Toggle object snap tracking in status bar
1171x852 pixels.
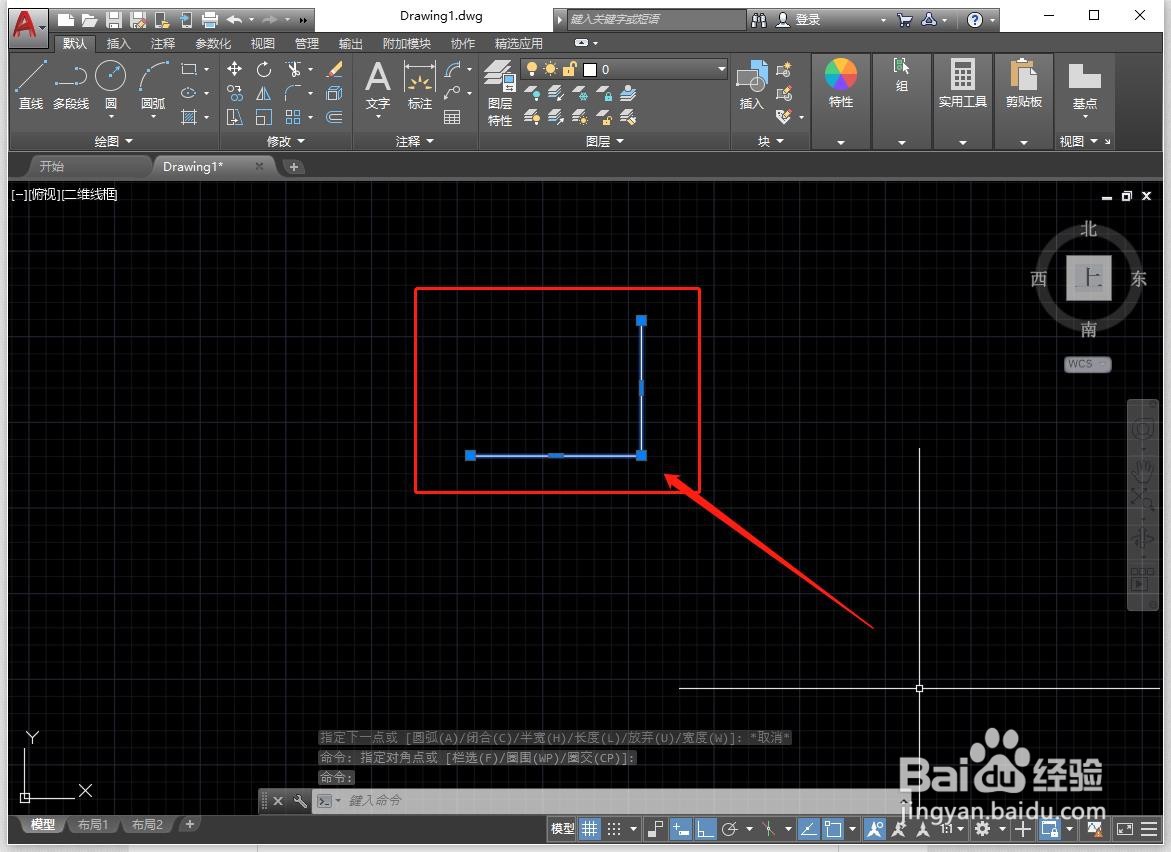(809, 829)
